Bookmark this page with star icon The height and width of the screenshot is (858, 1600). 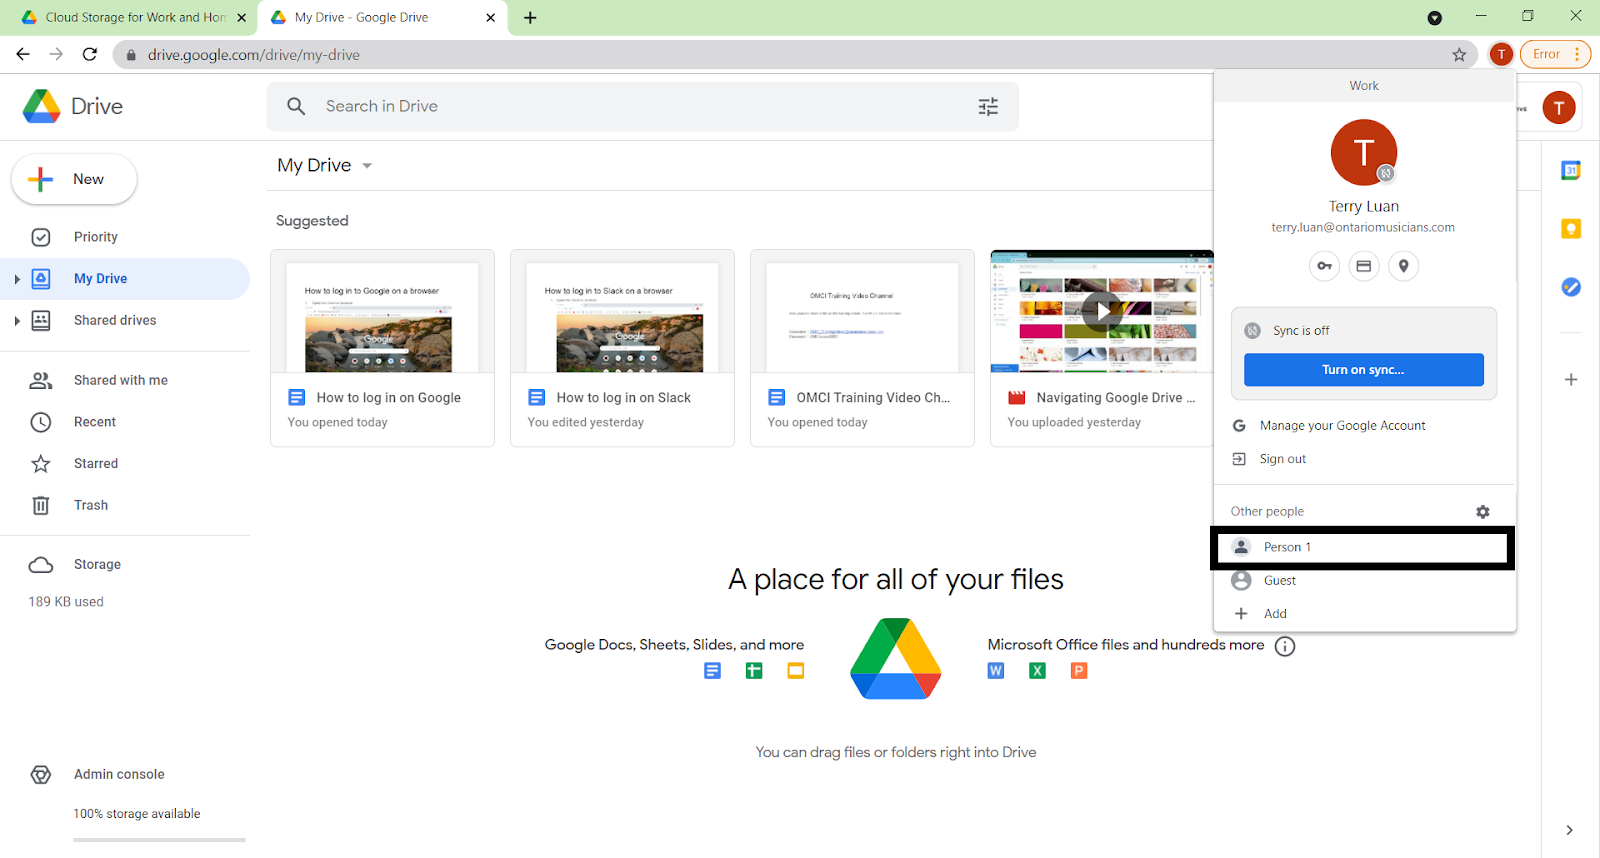click(x=1459, y=55)
